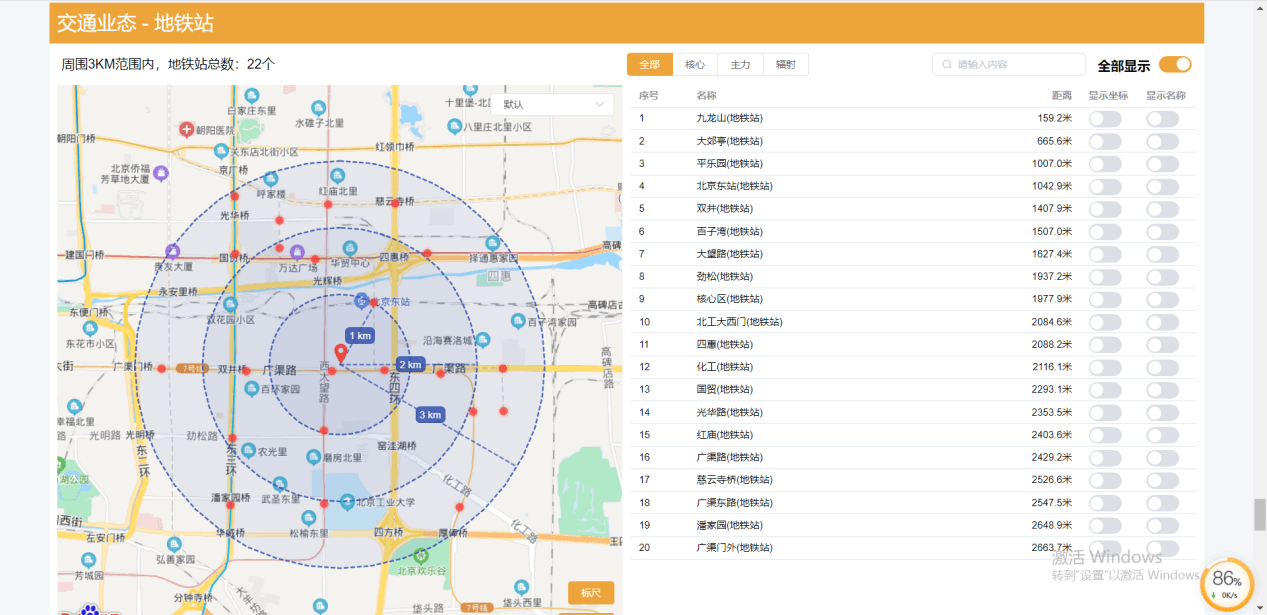1267x615 pixels.
Task: Click the 朝阳医院 hospital icon on the map
Action: pyautogui.click(x=186, y=128)
